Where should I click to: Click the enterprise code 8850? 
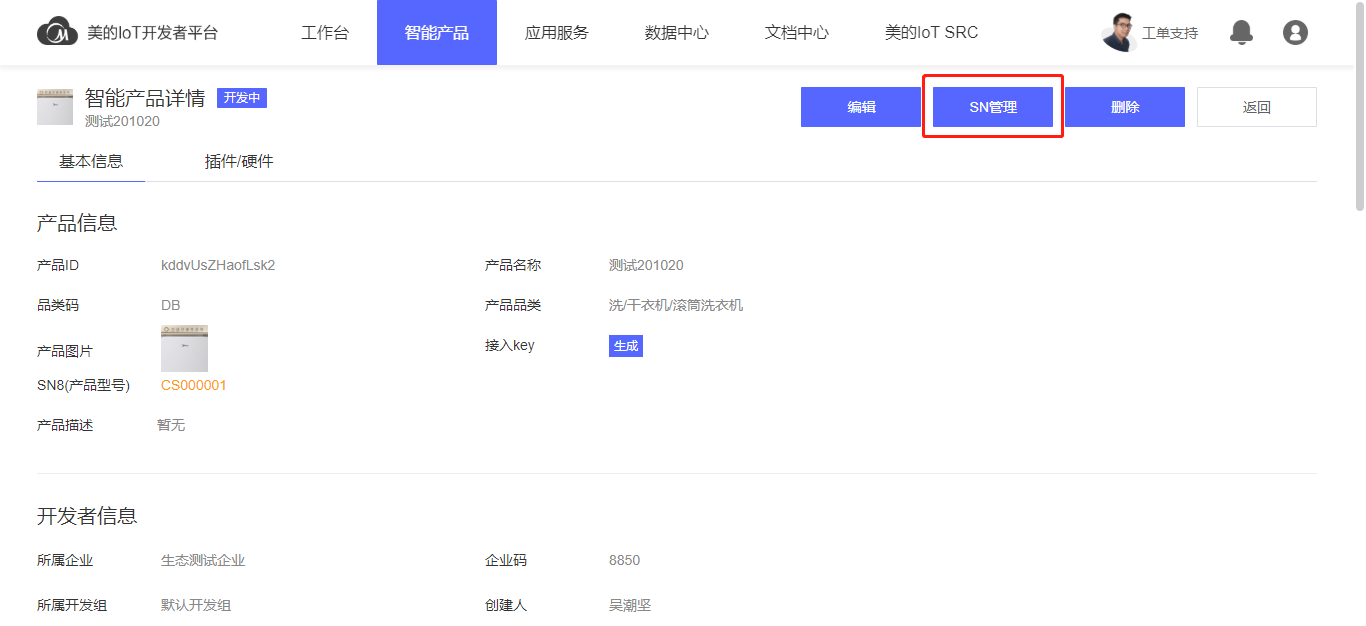pos(624,560)
